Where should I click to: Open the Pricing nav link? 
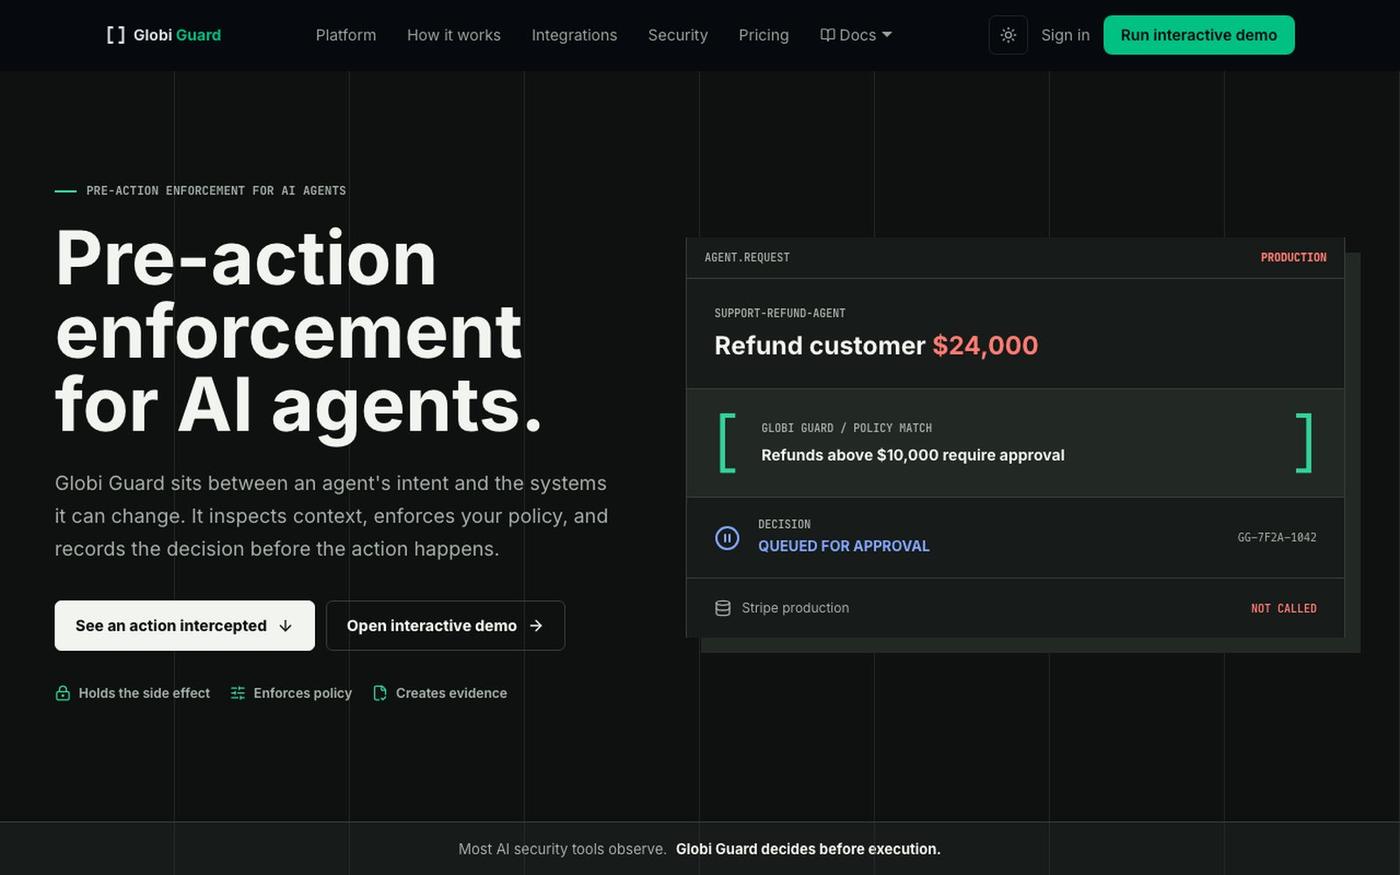pos(764,35)
